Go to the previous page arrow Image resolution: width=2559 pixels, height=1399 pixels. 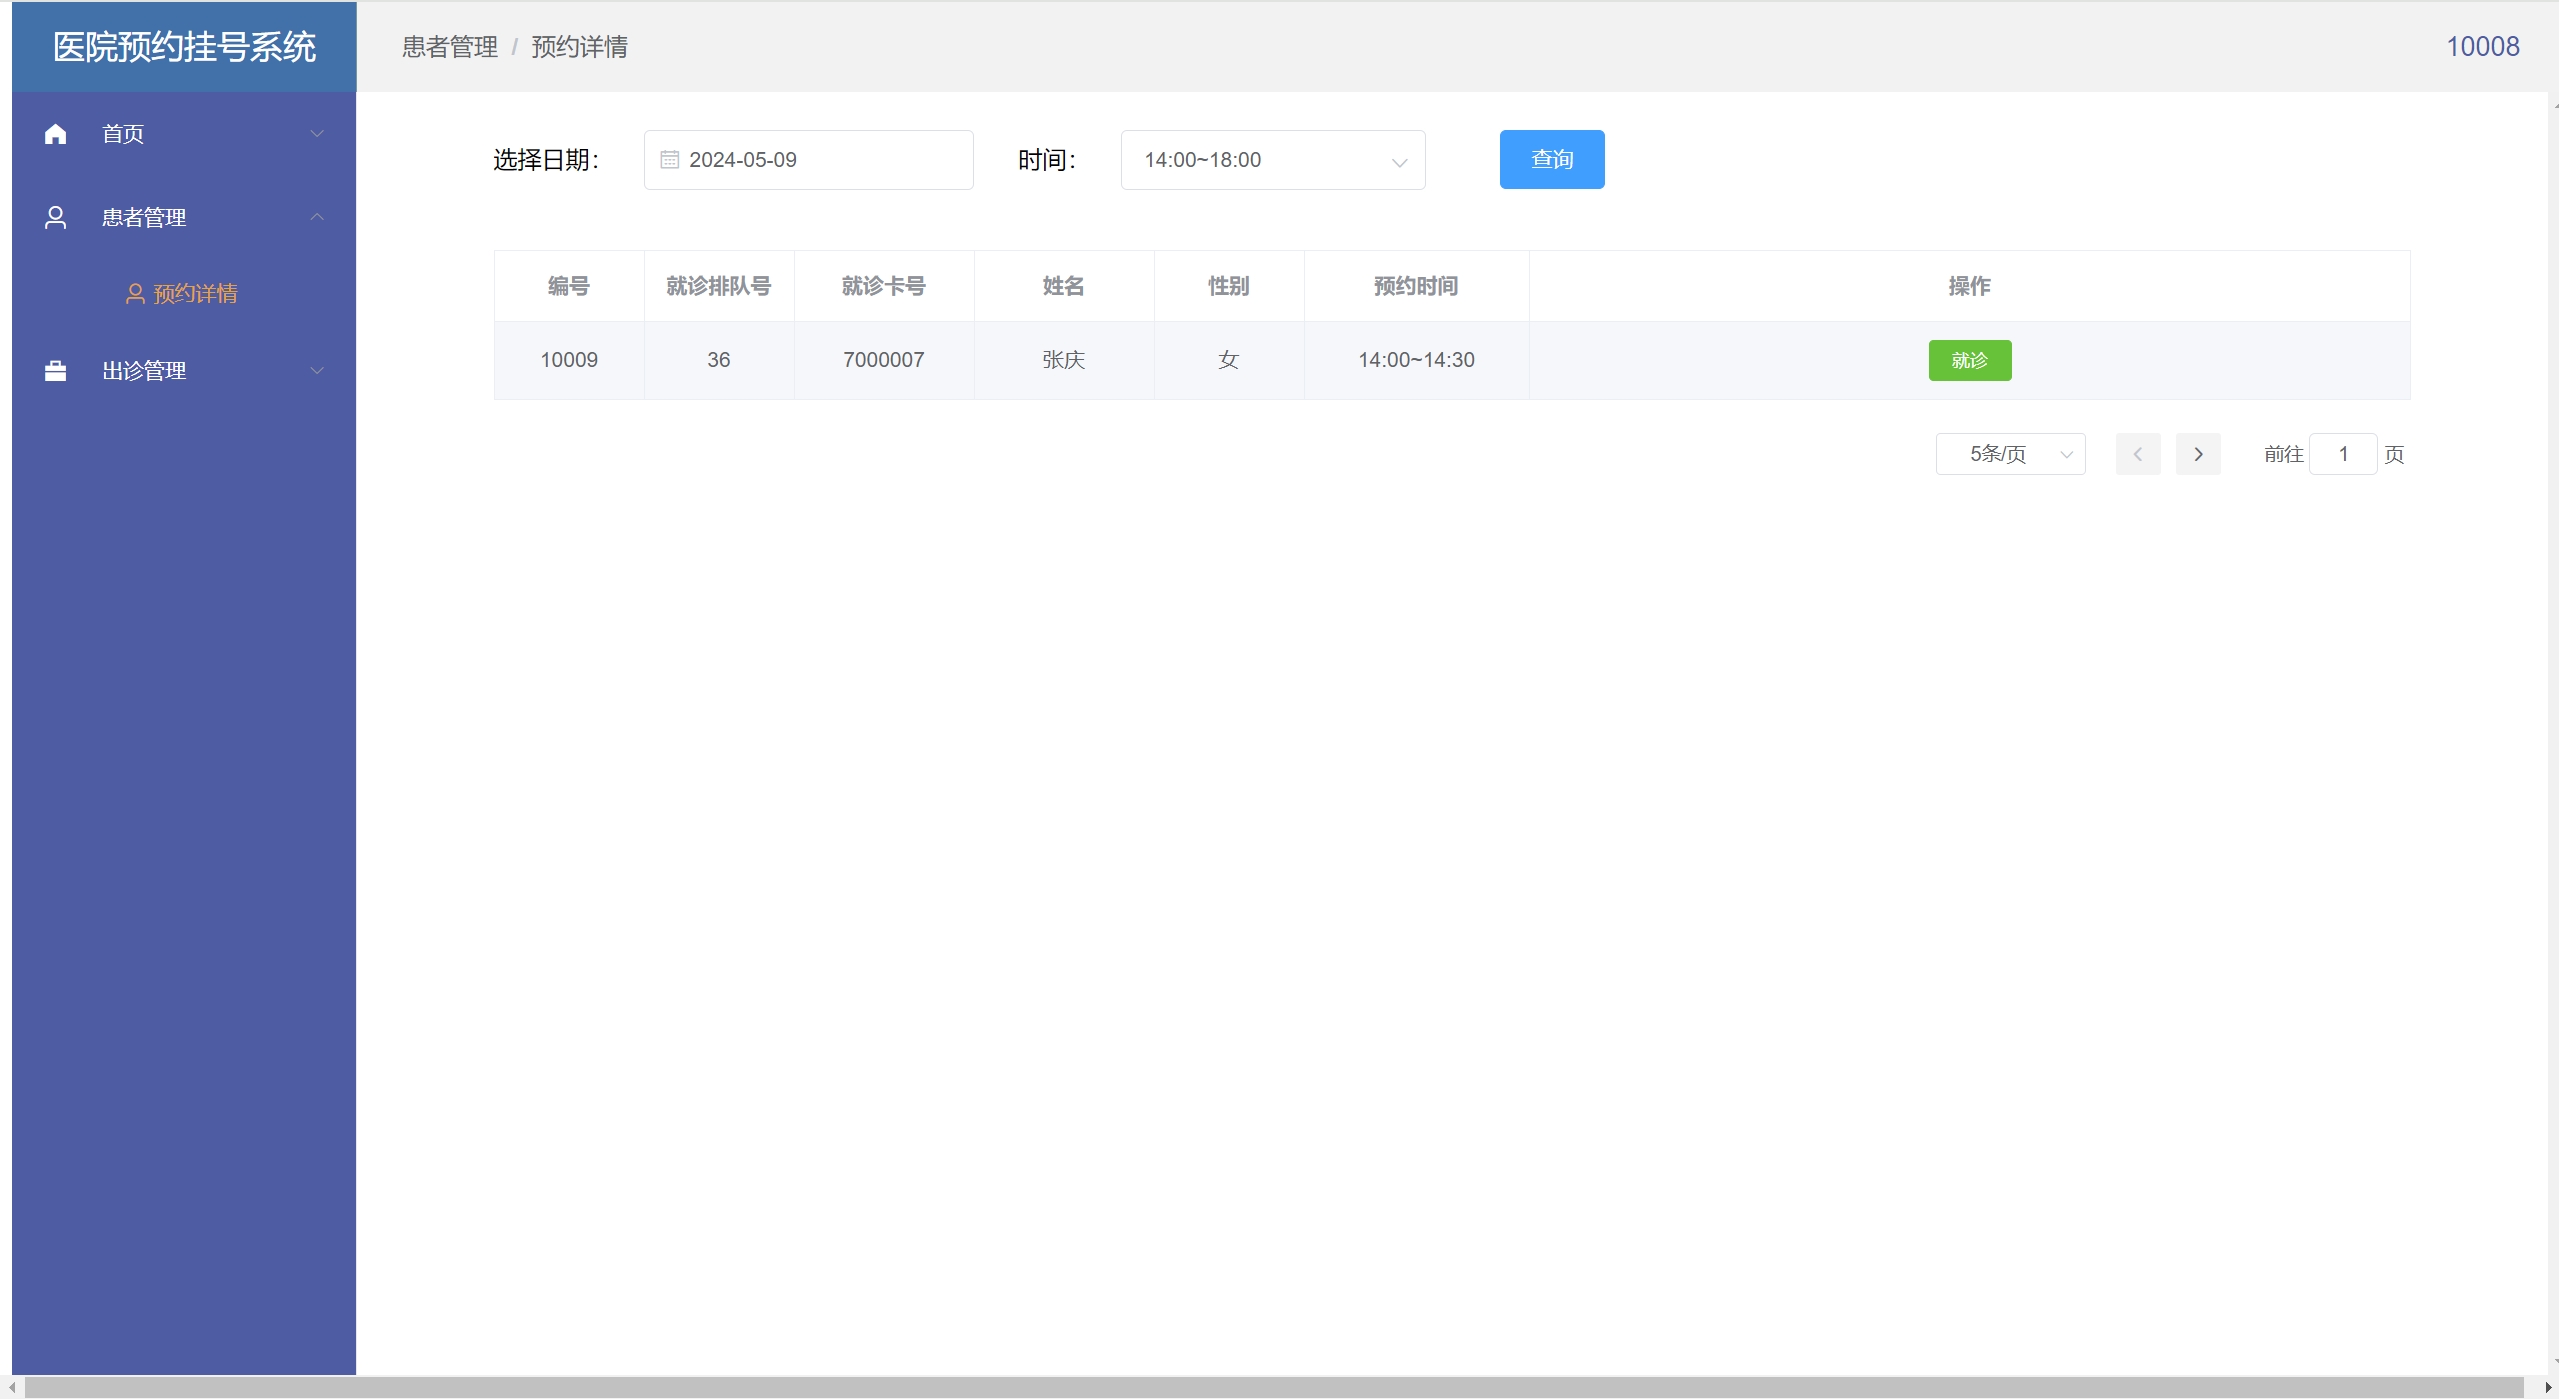coord(2137,454)
